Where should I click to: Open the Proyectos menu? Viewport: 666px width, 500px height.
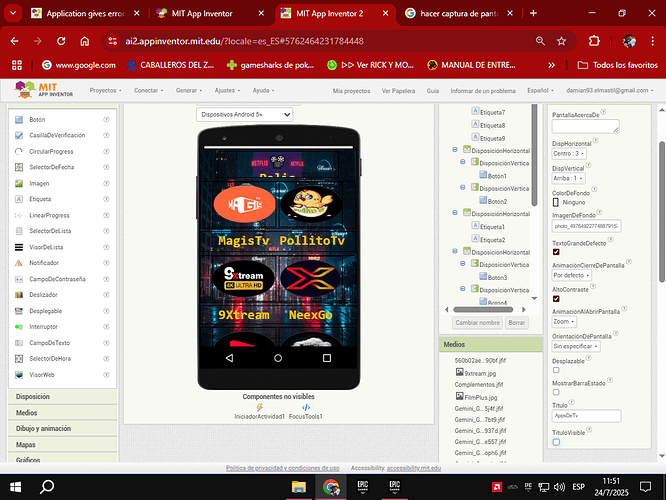tap(105, 90)
